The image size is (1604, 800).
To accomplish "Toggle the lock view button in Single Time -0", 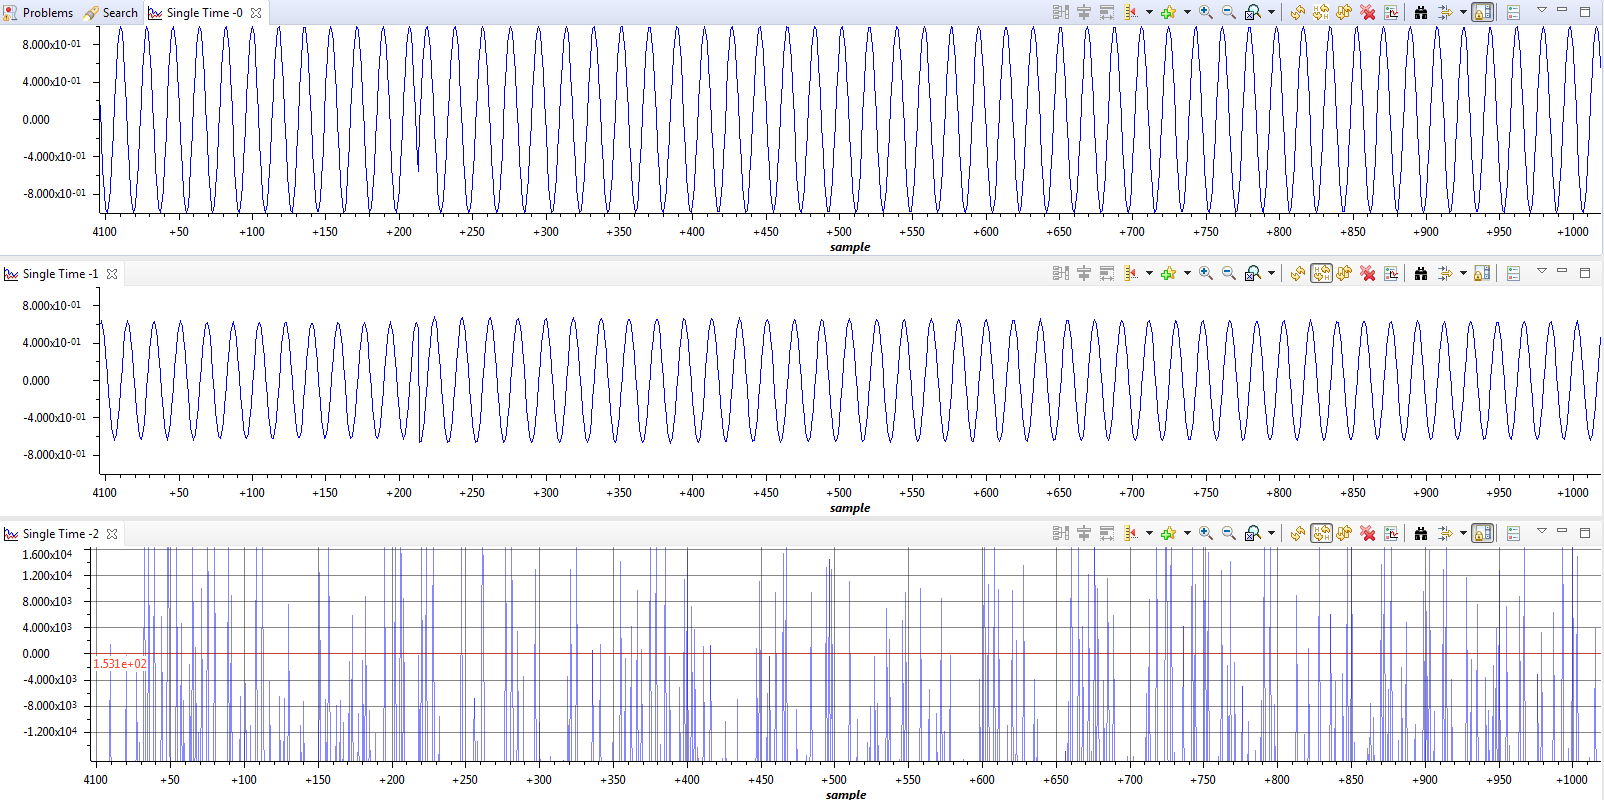I will [x=1483, y=12].
